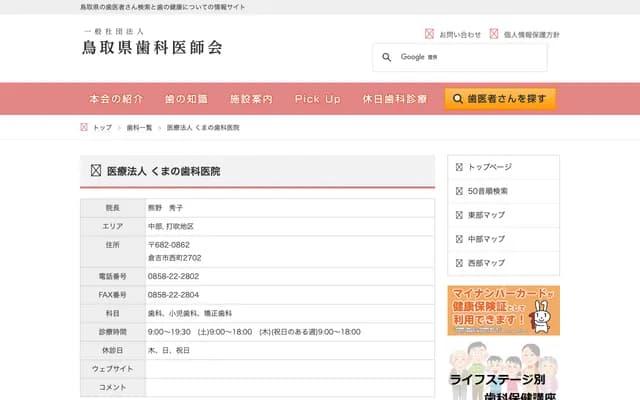
Task: Click the 鳥取県歯科医師会 site logo
Action: (x=152, y=42)
